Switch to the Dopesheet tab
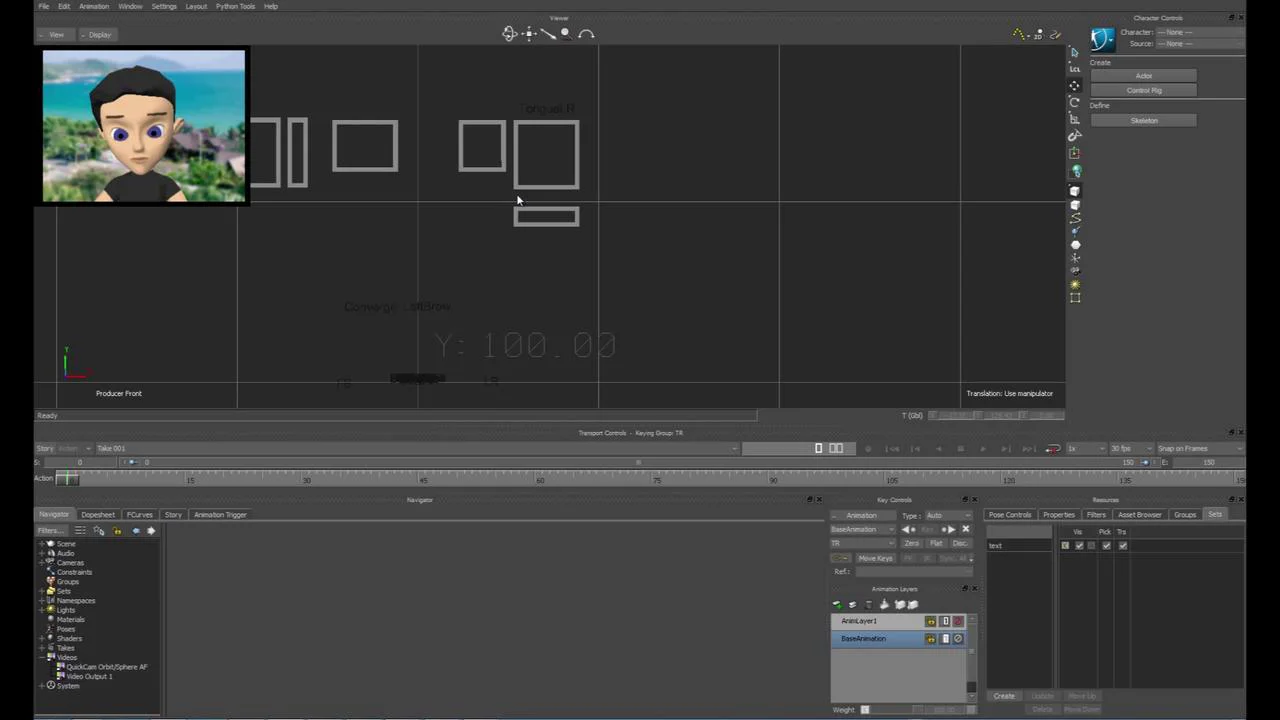The width and height of the screenshot is (1280, 720). tap(98, 515)
